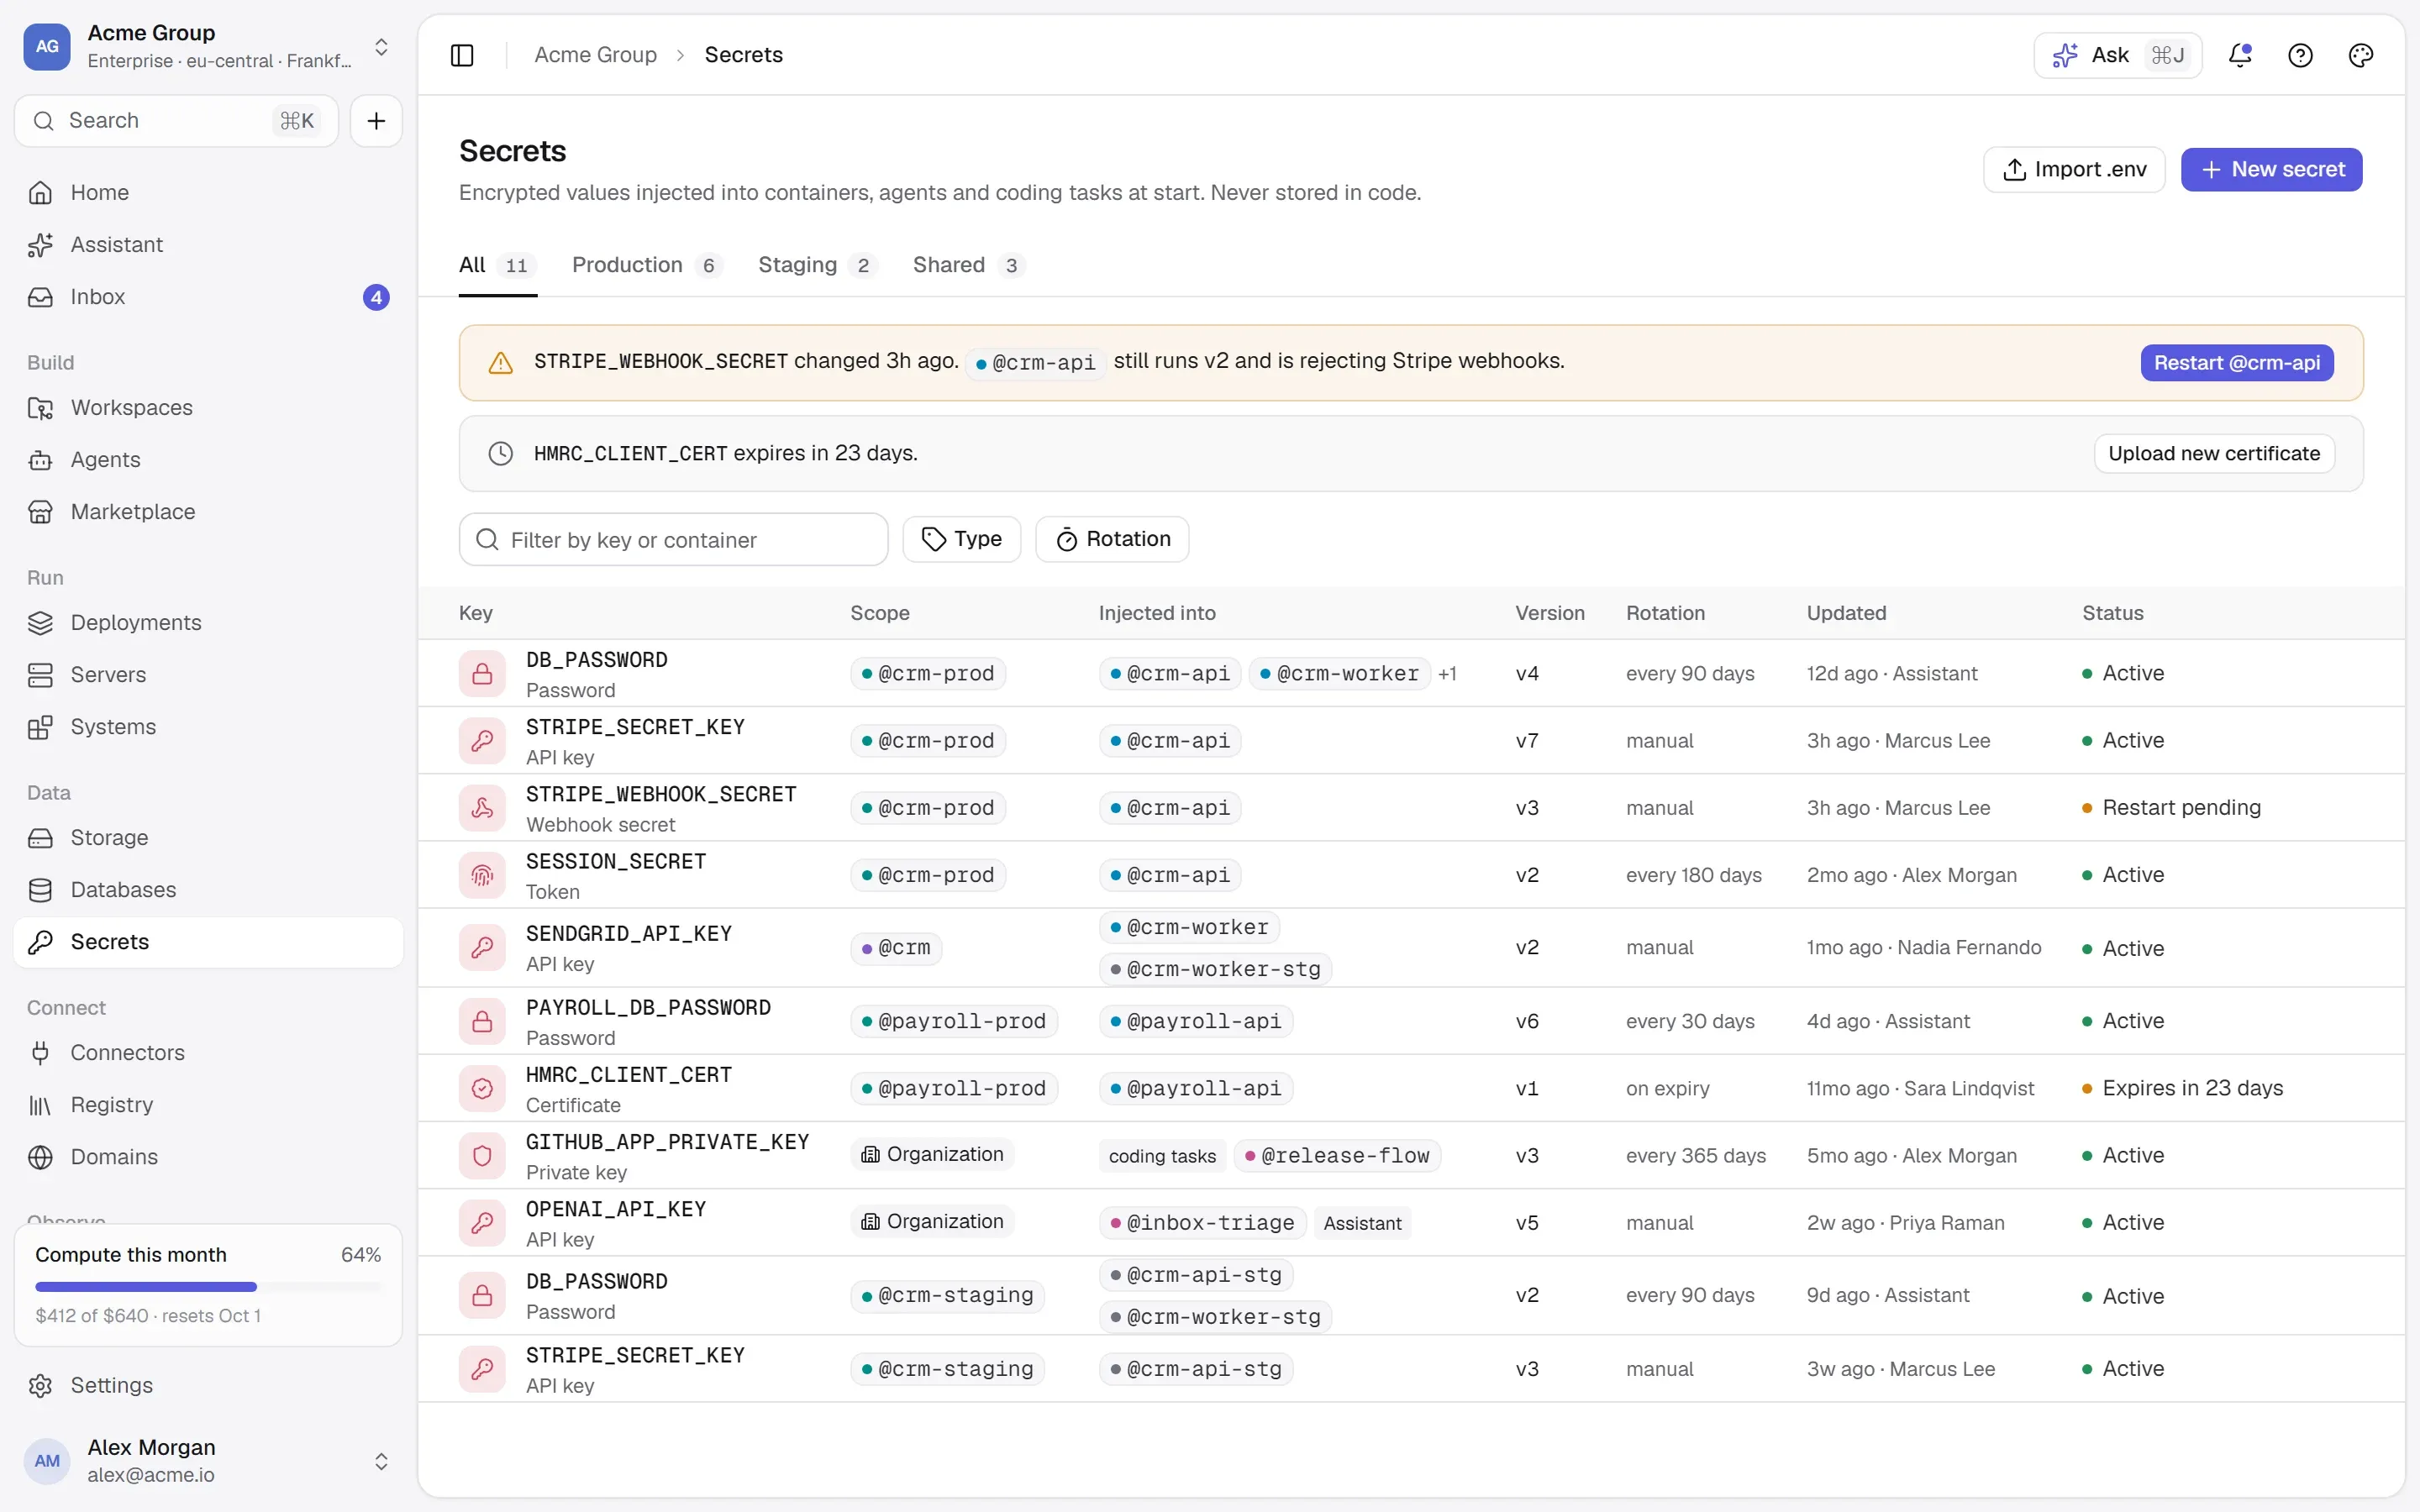Click the warning triangle in the Stripe alert
Image resolution: width=2420 pixels, height=1512 pixels.
(500, 363)
